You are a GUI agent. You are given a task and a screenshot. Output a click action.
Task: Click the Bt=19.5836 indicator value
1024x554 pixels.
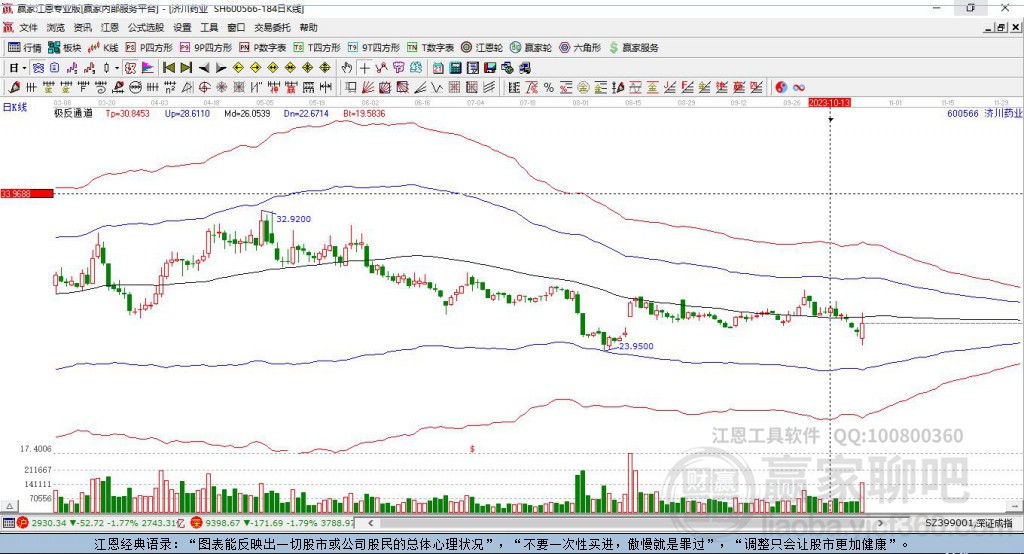[364, 114]
